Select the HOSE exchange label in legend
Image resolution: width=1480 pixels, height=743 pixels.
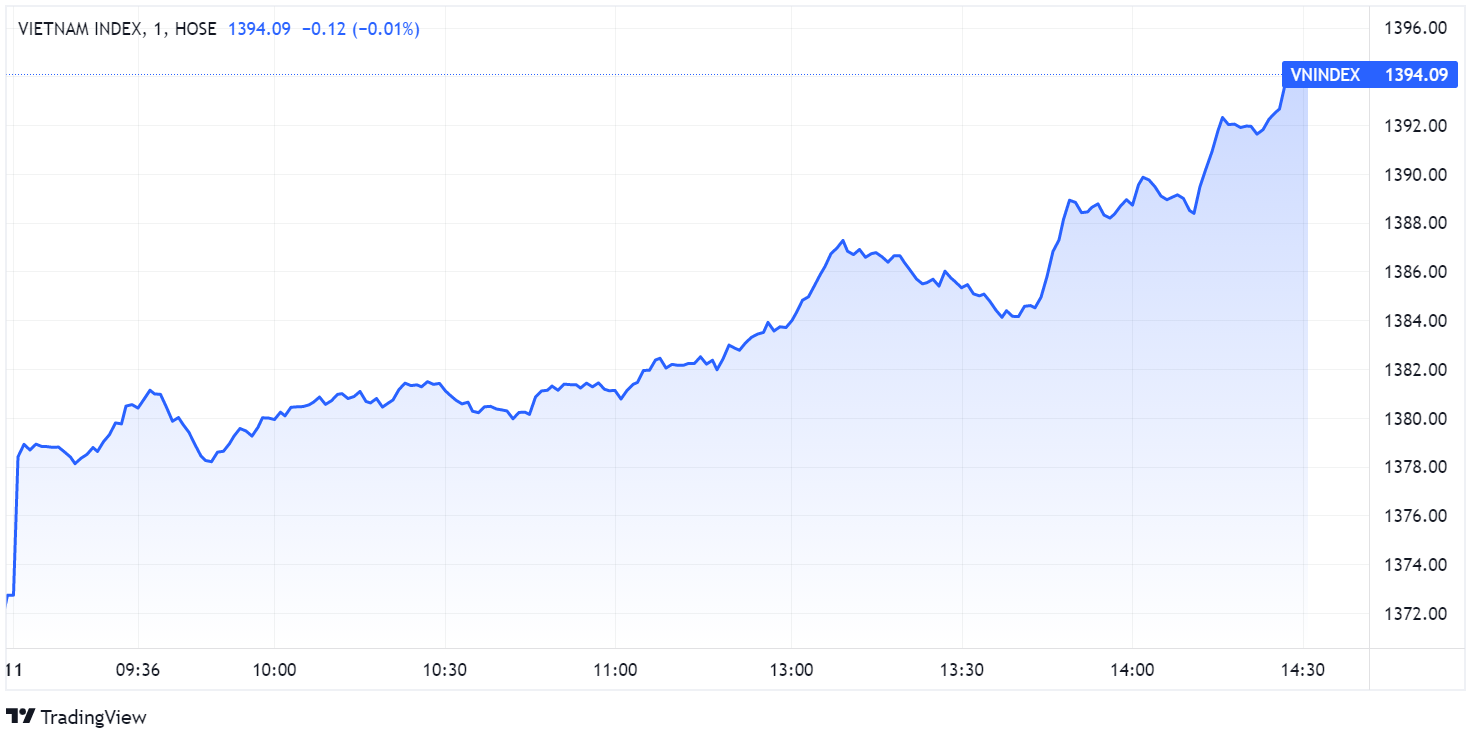195,29
